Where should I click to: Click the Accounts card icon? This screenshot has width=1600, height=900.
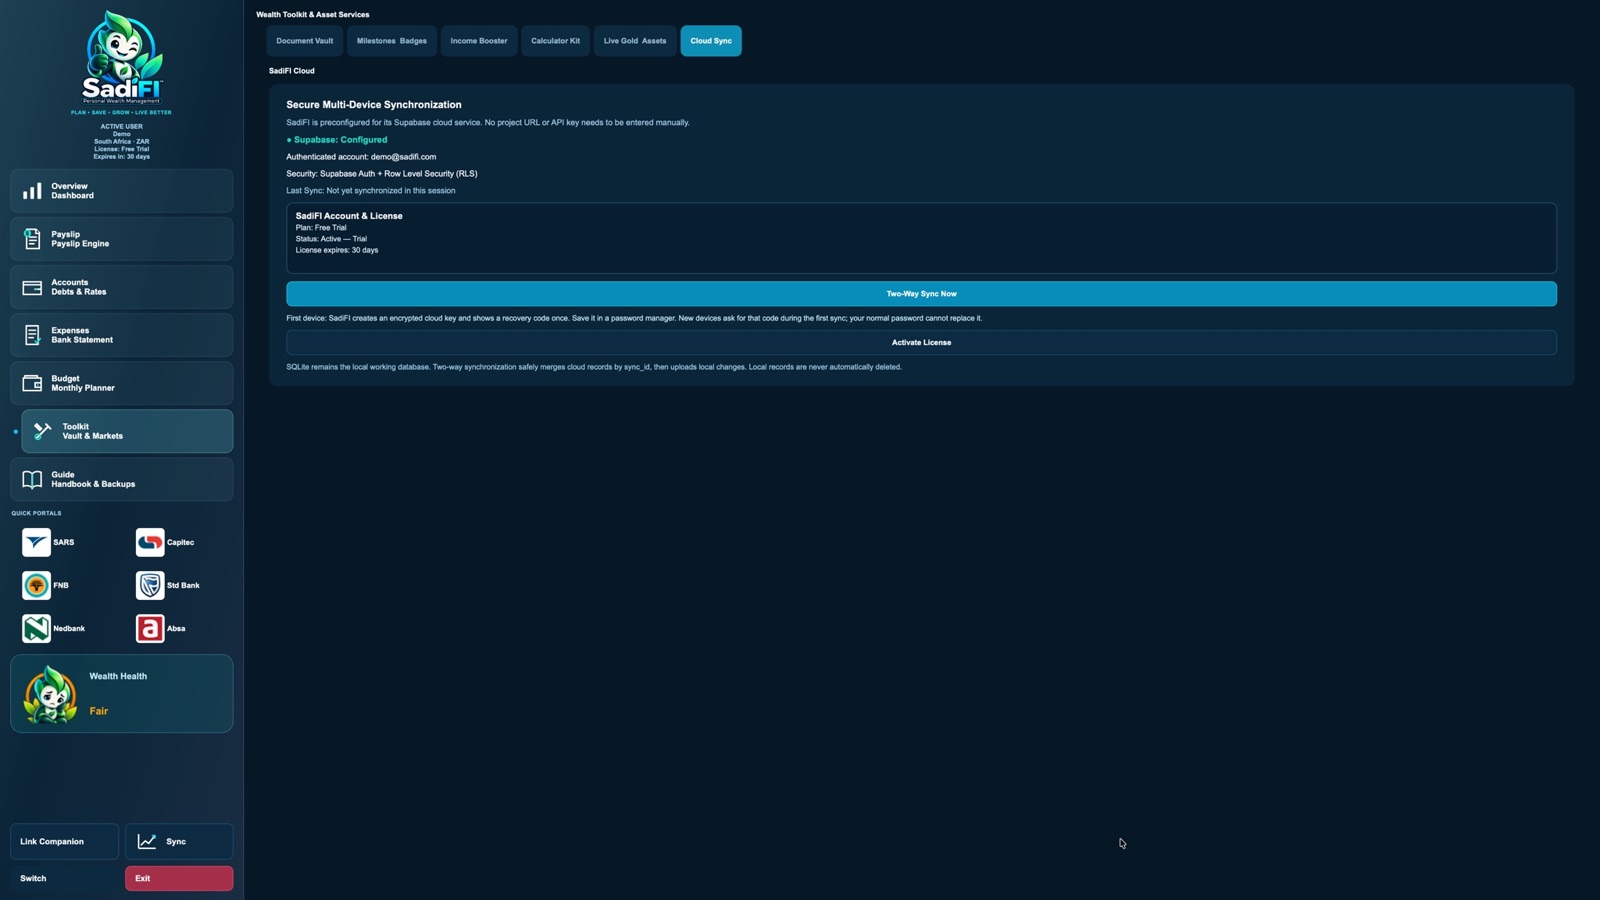(32, 287)
